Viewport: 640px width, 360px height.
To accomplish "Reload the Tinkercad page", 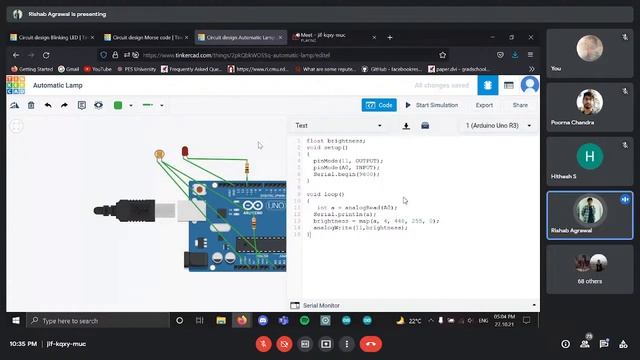I will tap(46, 55).
